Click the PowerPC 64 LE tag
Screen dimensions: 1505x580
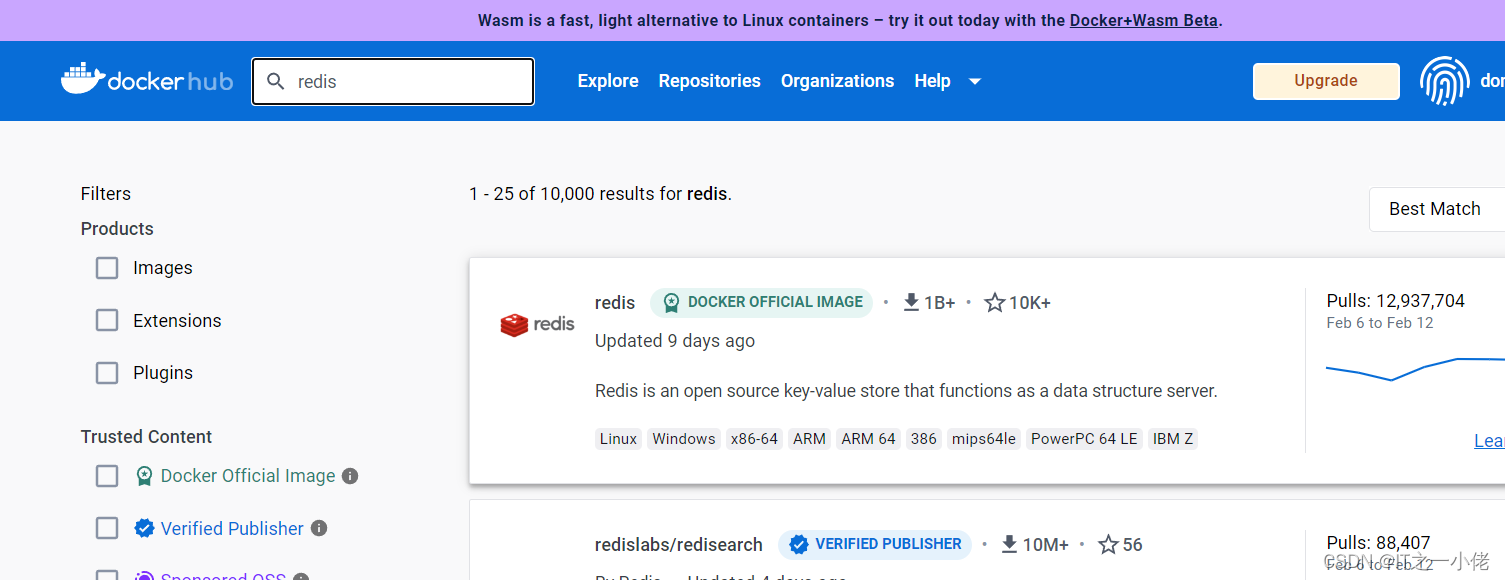point(1084,439)
